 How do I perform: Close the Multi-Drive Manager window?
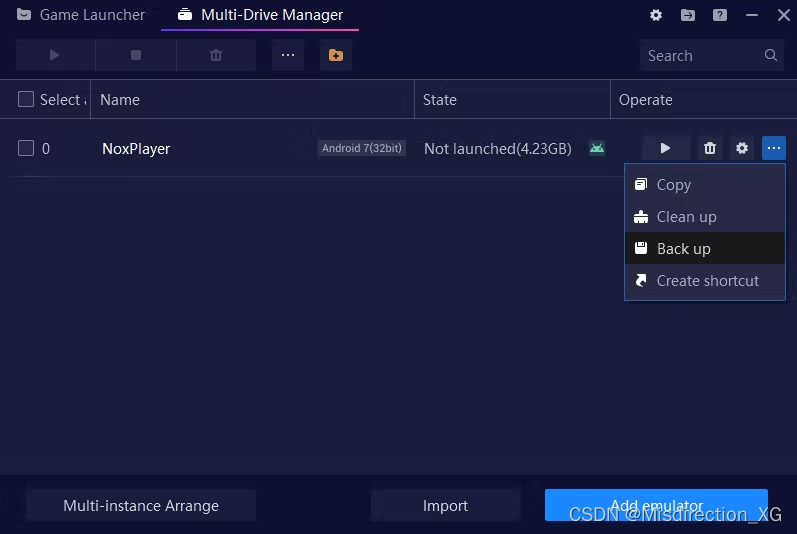point(783,15)
